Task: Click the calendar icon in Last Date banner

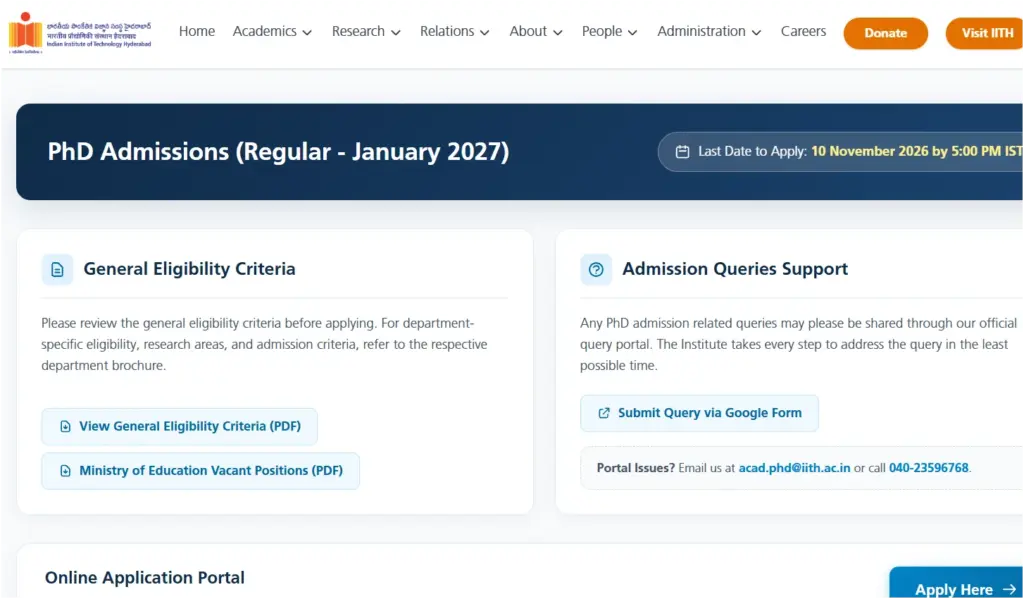Action: coord(682,152)
